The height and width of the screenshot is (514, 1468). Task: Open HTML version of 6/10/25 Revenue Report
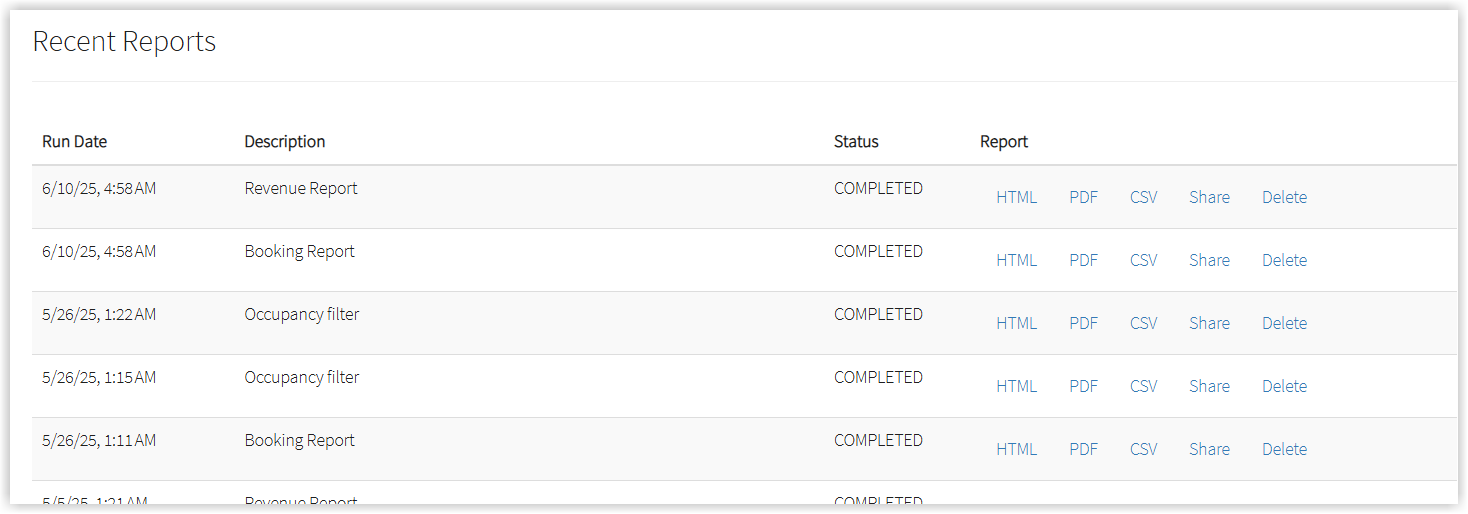pyautogui.click(x=1016, y=197)
